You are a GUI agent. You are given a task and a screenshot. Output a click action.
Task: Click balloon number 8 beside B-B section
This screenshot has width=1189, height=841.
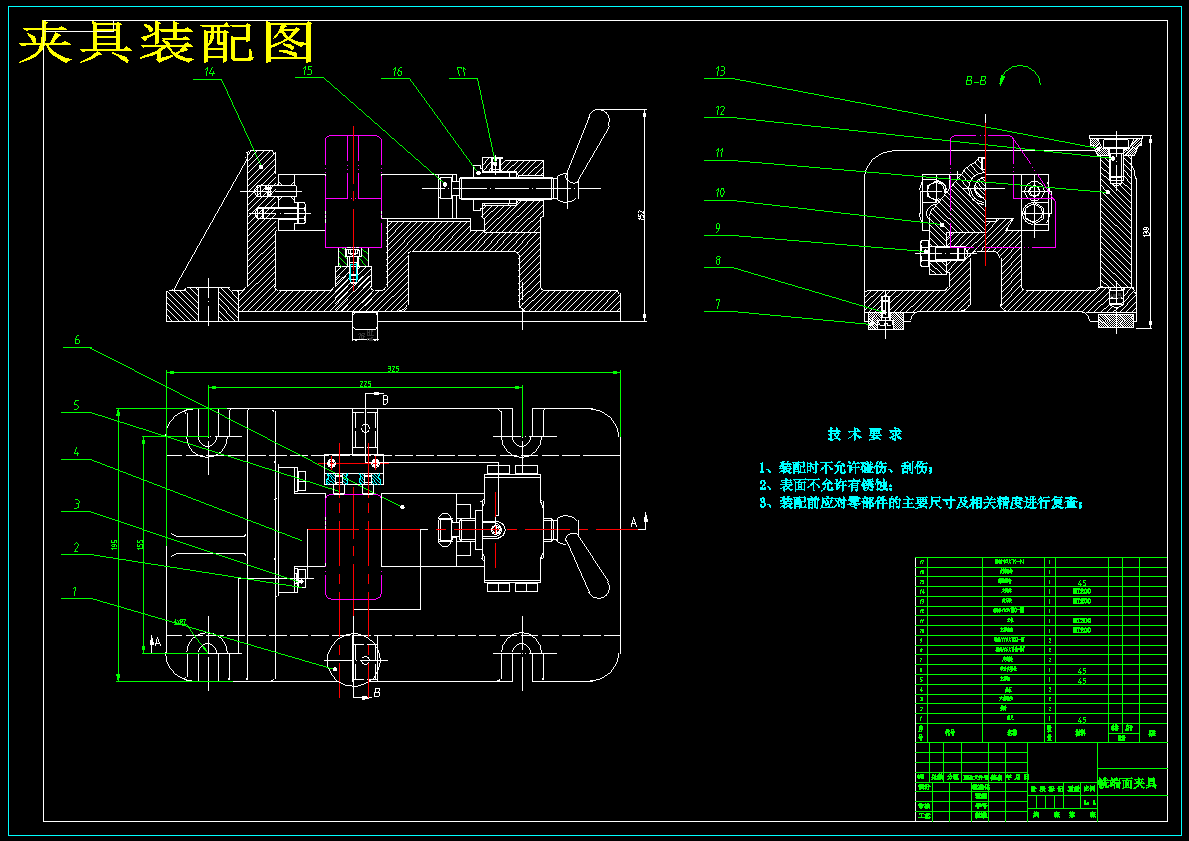click(717, 261)
